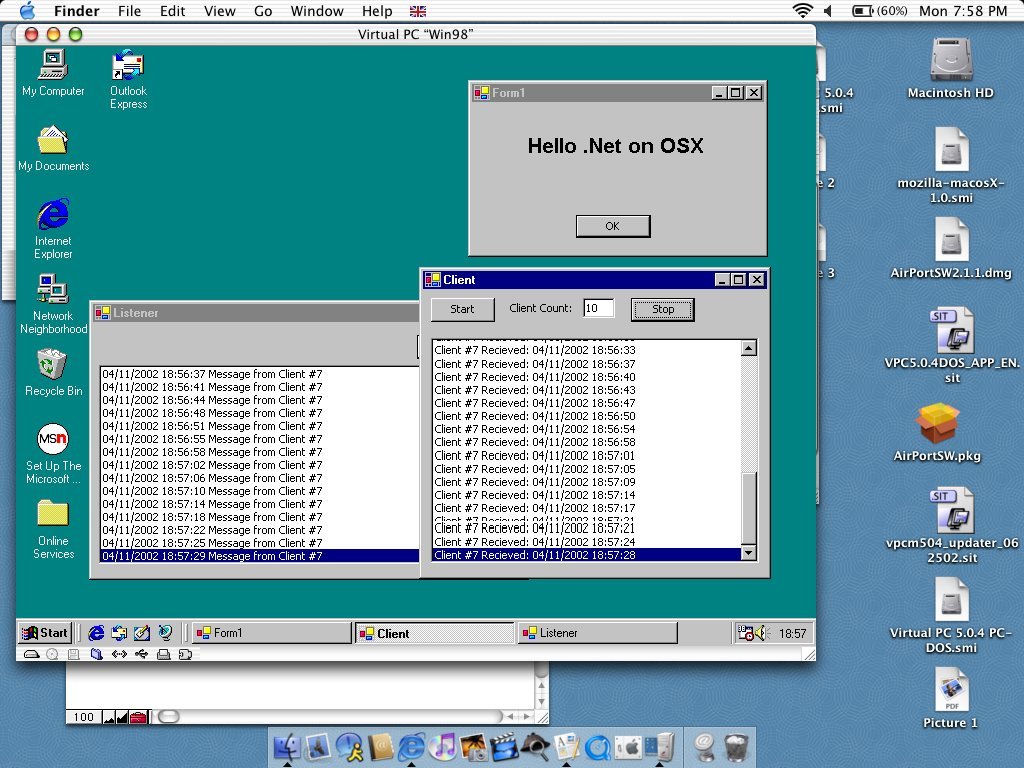
Task: Click the Windows Start button
Action: [x=44, y=633]
